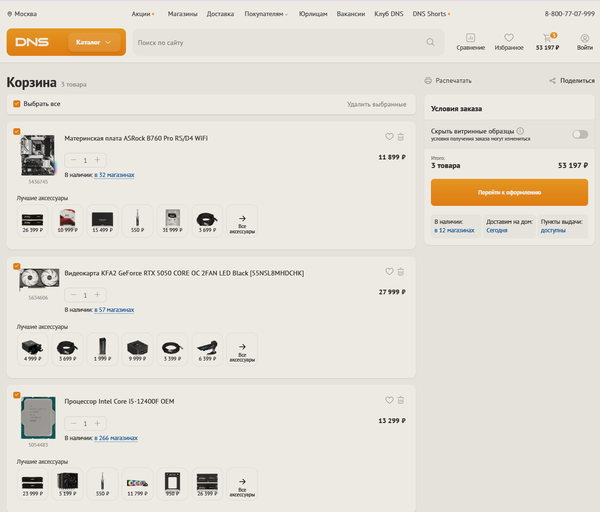Uncheck the KFA2 video card checkbox
The image size is (600, 512).
[17, 266]
